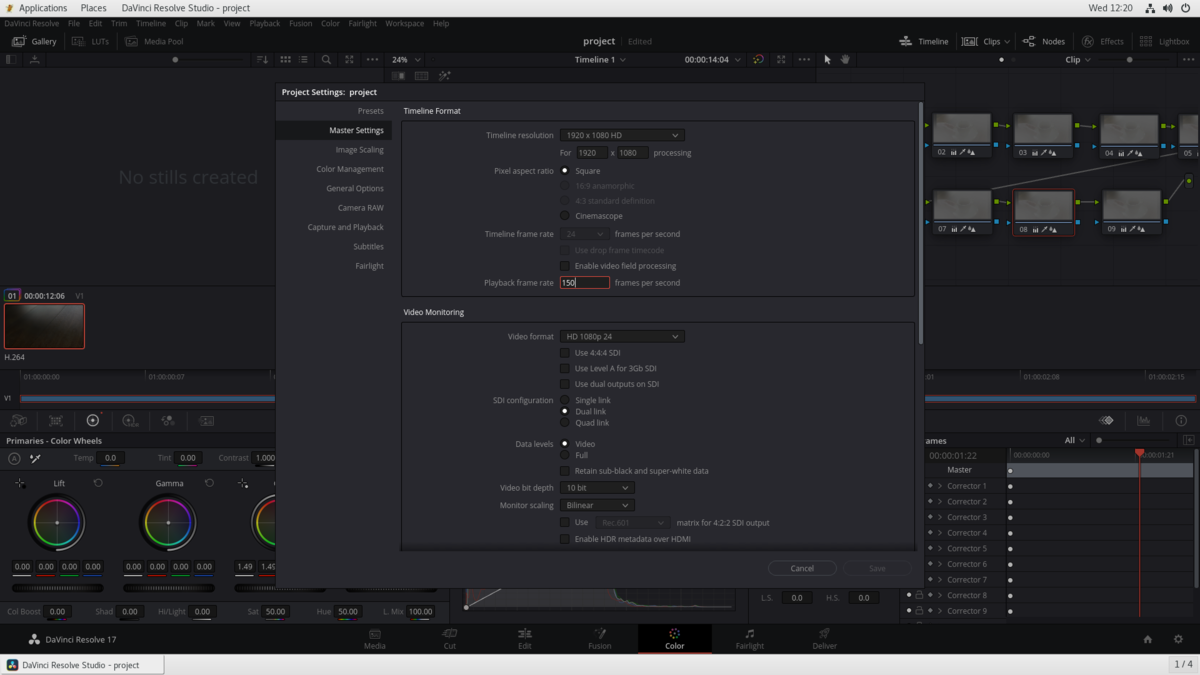Check Use 4:4:4 SDI
The width and height of the screenshot is (1200, 675).
pos(565,353)
